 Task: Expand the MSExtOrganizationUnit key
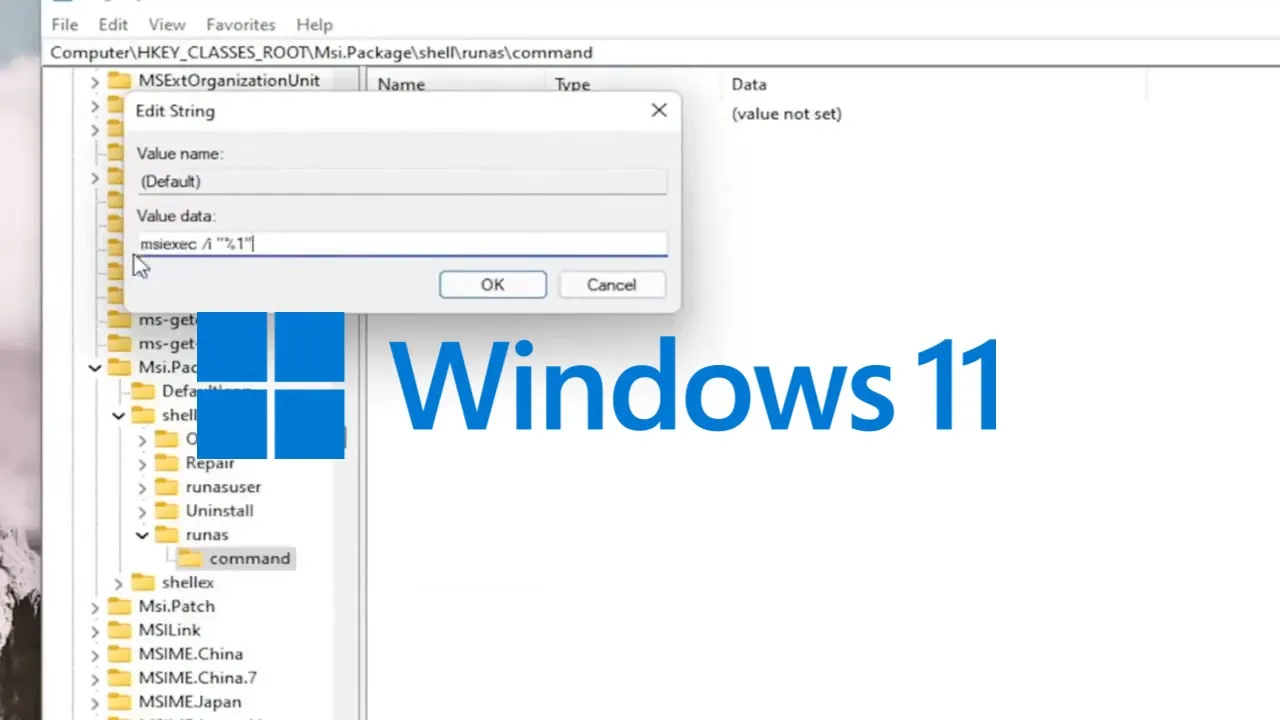[x=95, y=81]
